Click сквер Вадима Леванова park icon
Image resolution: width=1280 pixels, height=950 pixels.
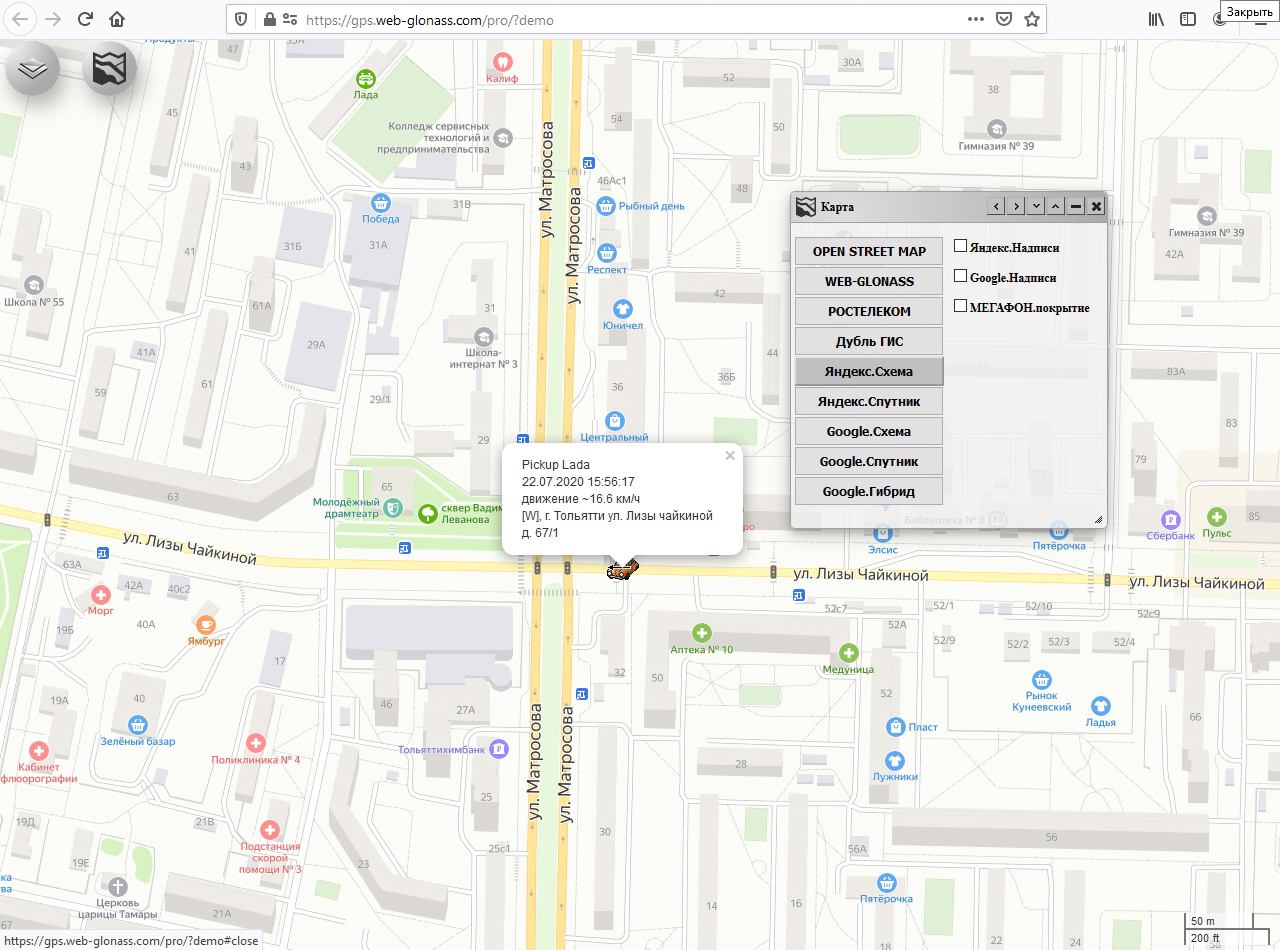(428, 513)
